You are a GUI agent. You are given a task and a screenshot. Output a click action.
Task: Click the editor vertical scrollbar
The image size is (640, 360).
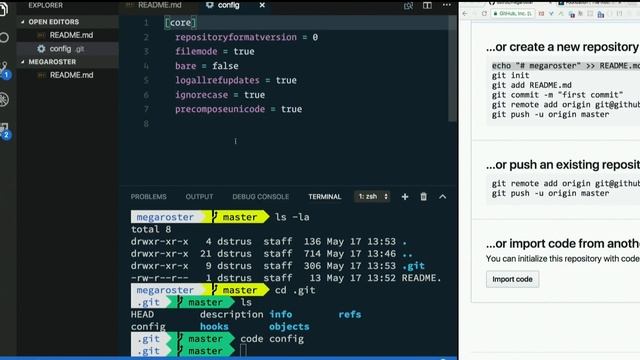tap(452, 68)
